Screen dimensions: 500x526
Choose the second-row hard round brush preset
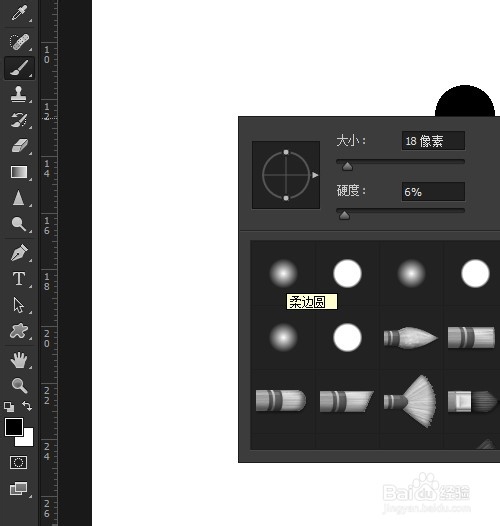click(x=347, y=337)
